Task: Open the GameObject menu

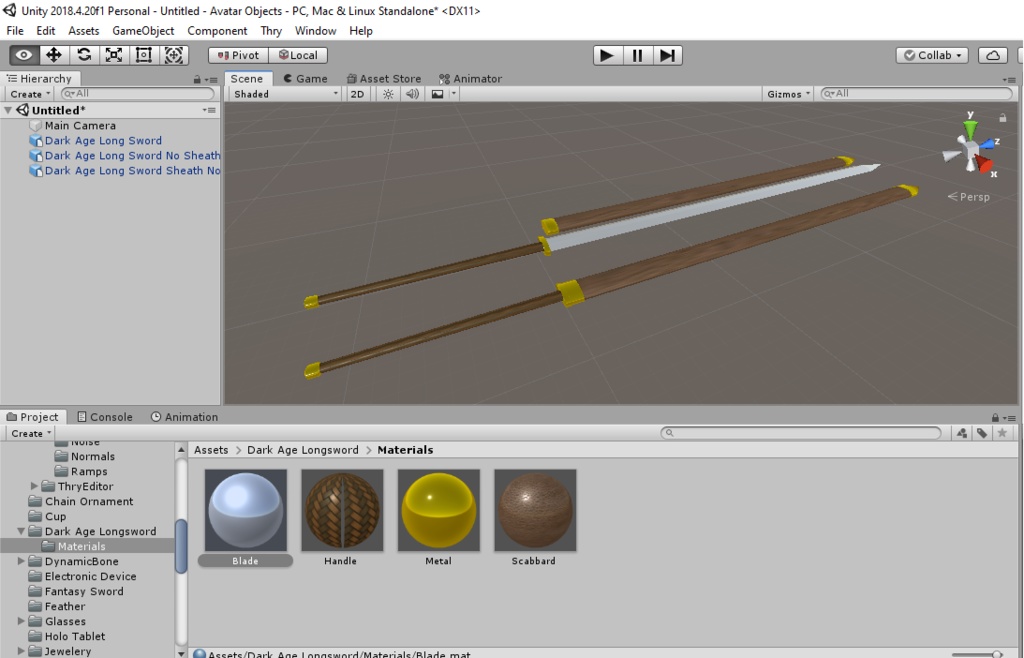Action: (143, 30)
